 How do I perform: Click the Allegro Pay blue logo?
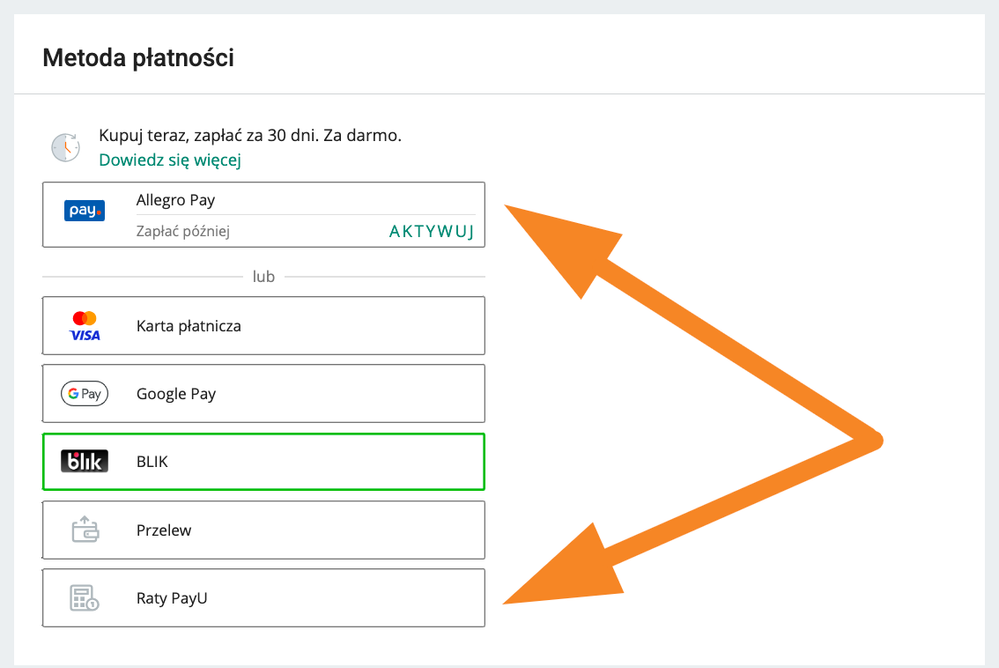[84, 210]
